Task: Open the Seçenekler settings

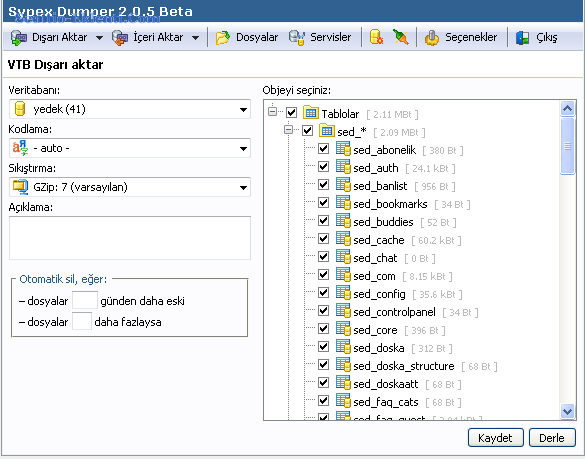Action: tap(471, 37)
